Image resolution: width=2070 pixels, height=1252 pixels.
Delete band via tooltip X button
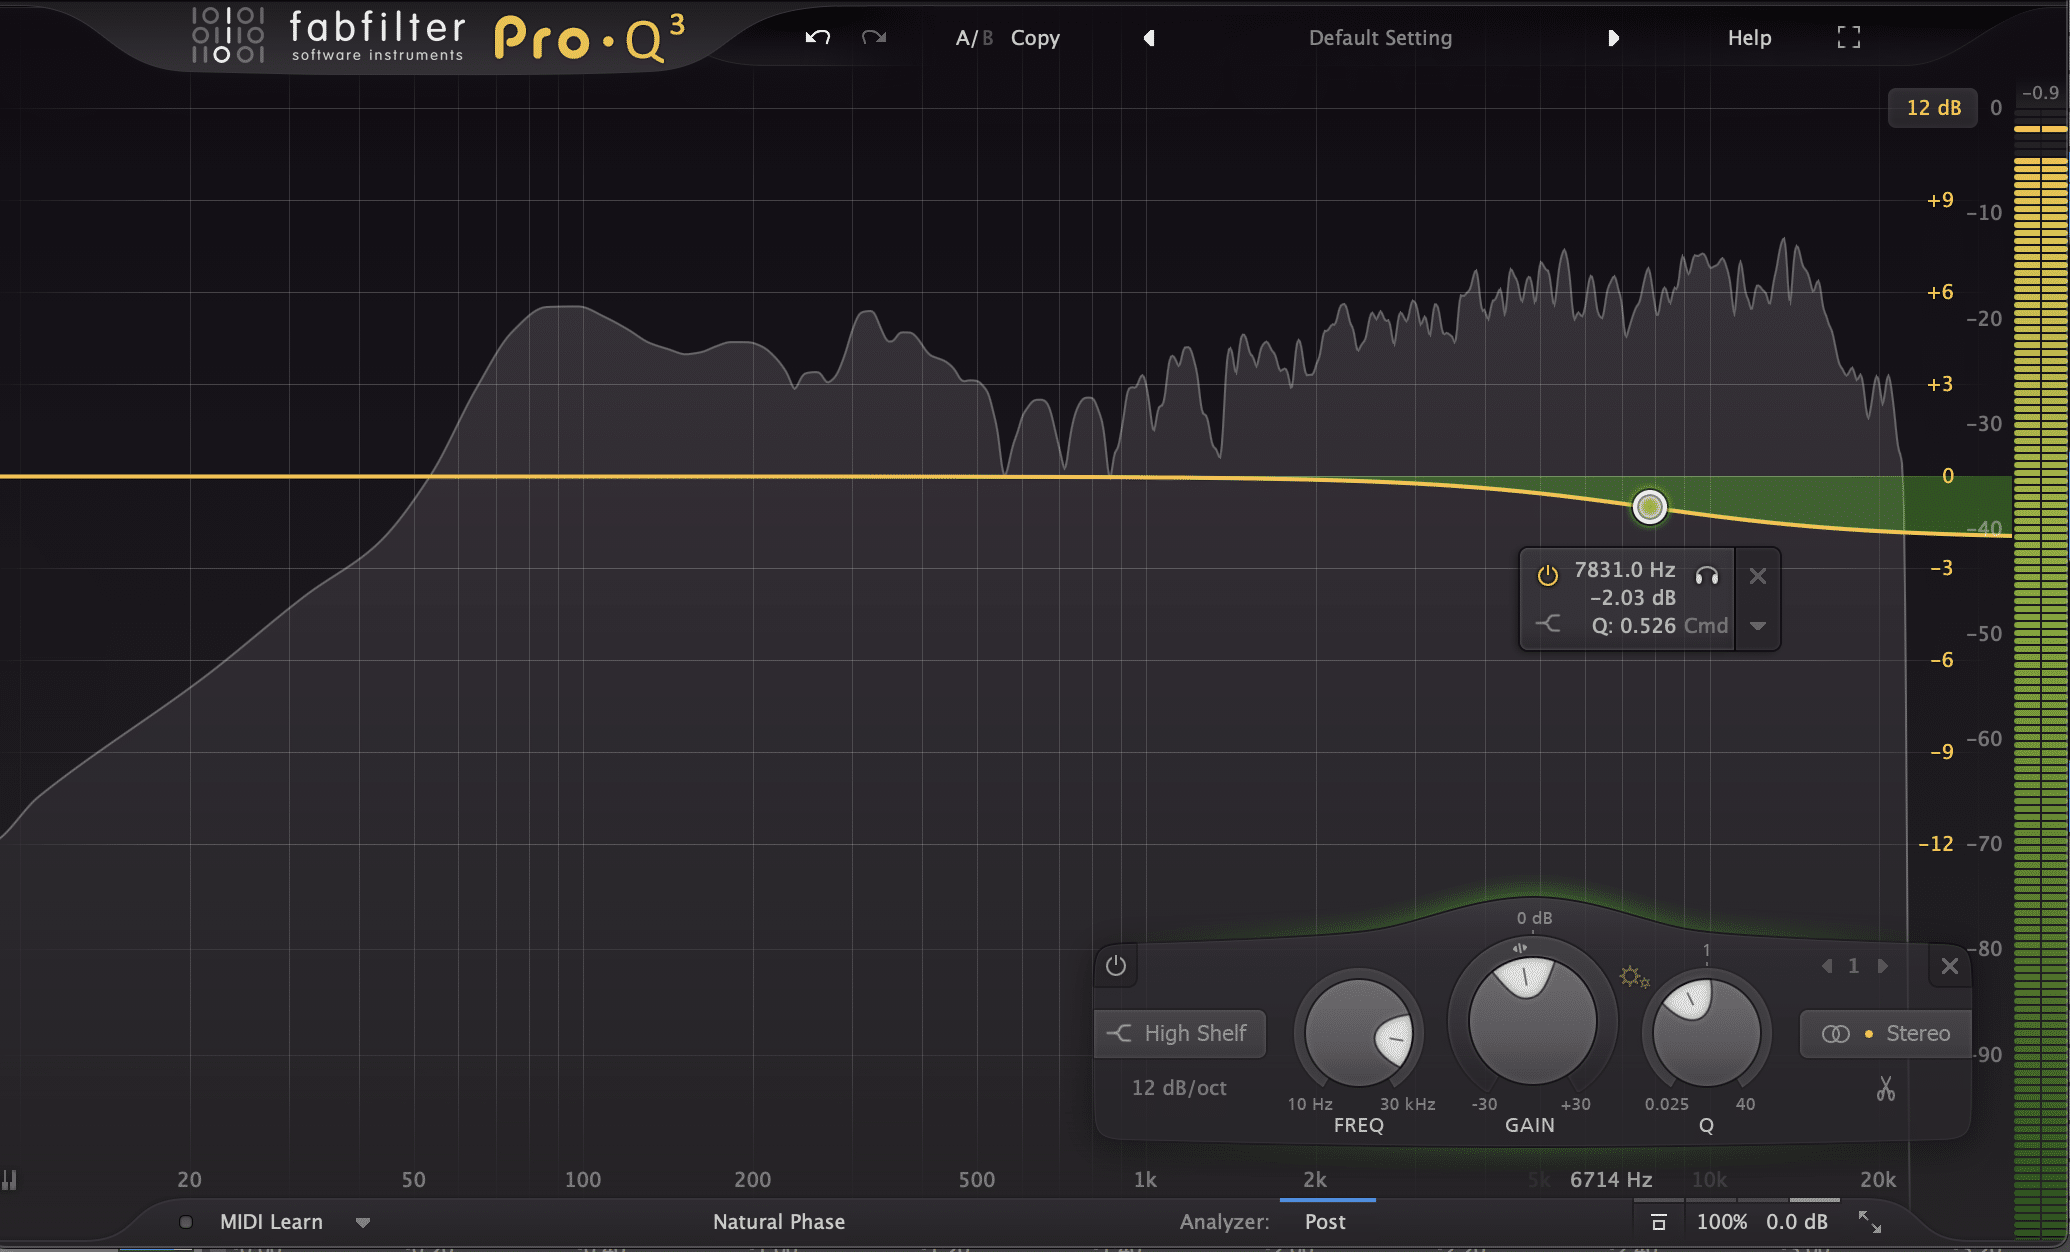coord(1758,576)
